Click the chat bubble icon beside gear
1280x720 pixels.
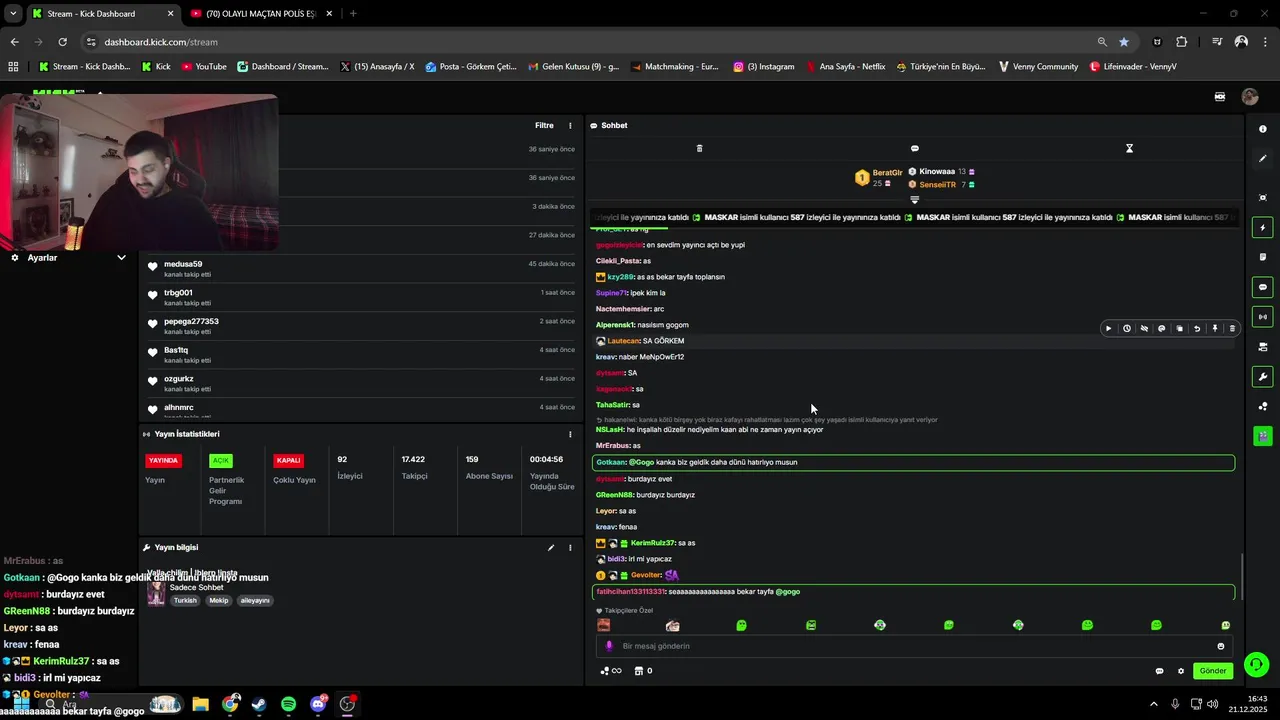point(1159,671)
